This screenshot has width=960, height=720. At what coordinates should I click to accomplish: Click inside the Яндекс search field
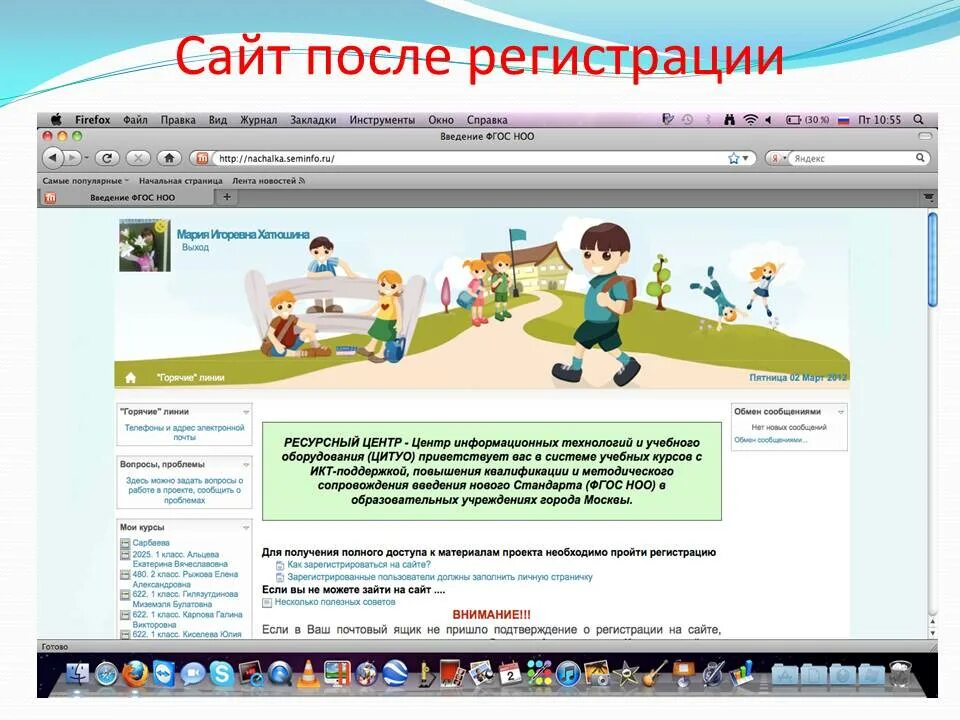[850, 160]
